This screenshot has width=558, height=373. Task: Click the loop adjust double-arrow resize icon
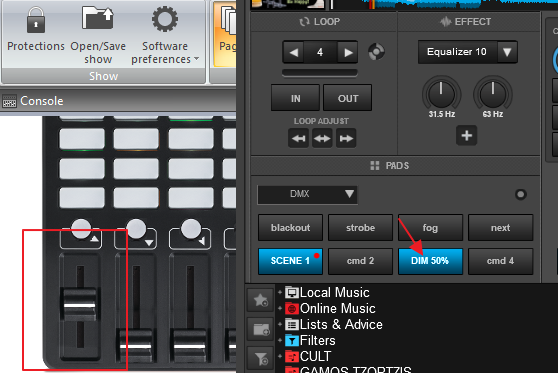coord(322,138)
